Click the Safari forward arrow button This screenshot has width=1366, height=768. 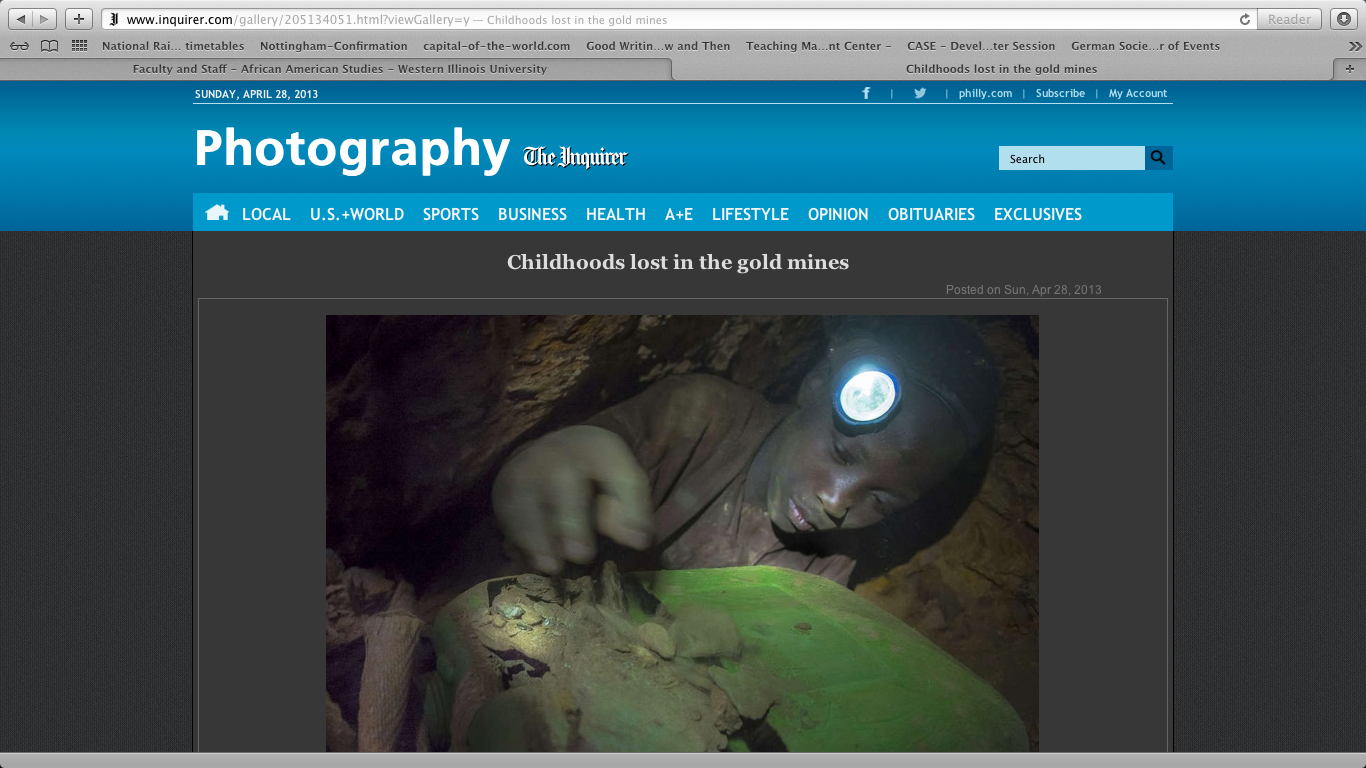pos(44,19)
